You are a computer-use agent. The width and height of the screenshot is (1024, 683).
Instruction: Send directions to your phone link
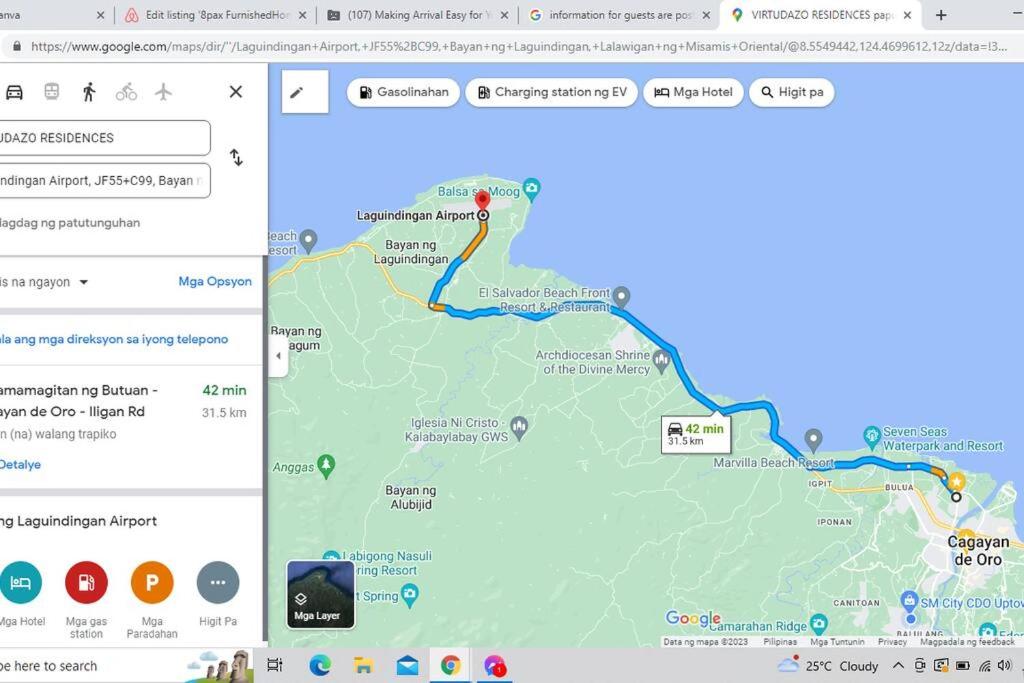click(114, 339)
